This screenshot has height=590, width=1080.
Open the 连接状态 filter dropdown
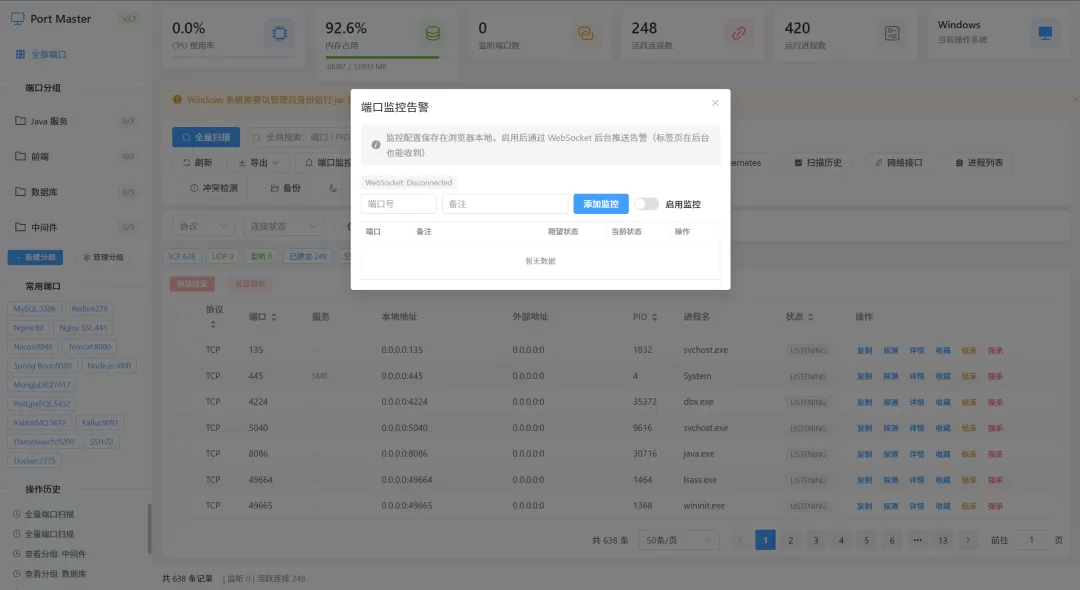282,226
